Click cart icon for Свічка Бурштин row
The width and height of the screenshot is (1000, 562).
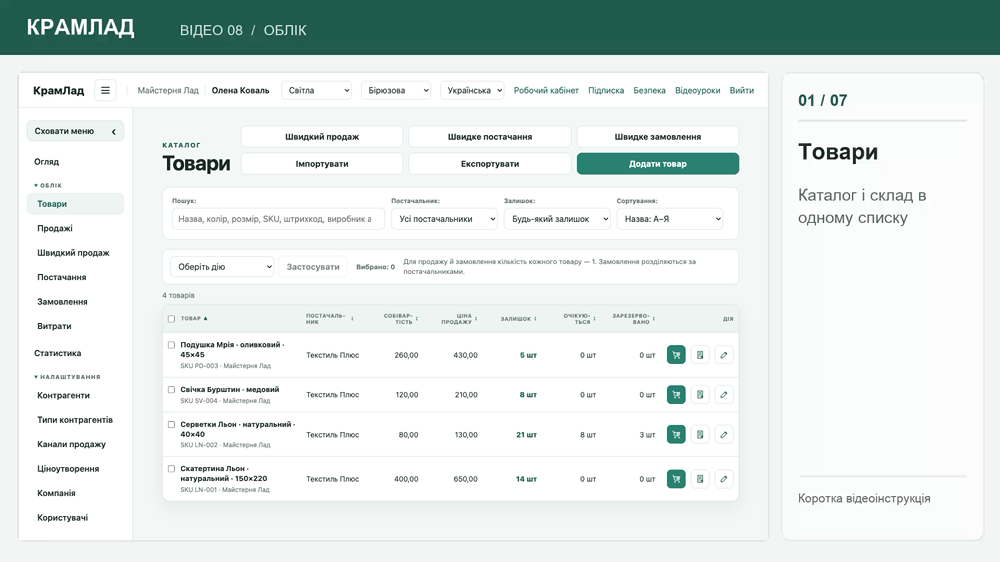(676, 394)
